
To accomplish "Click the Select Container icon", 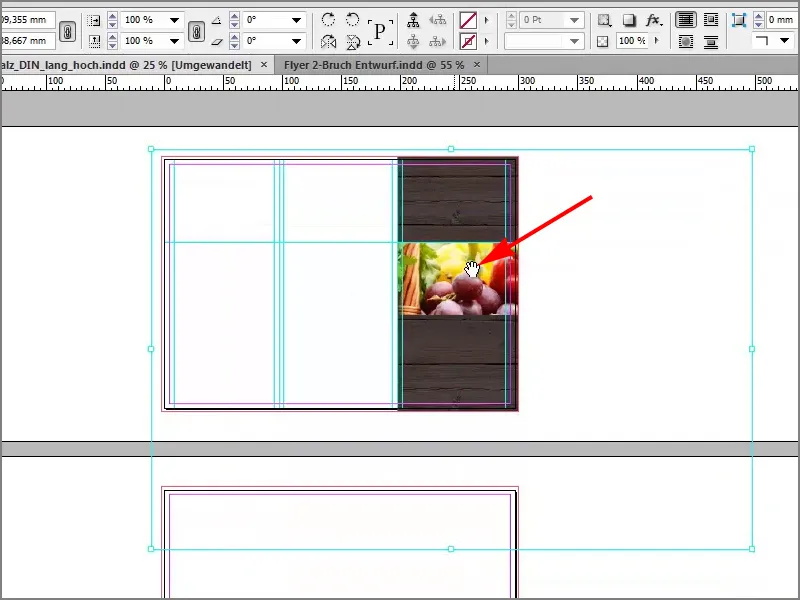I will pos(413,20).
